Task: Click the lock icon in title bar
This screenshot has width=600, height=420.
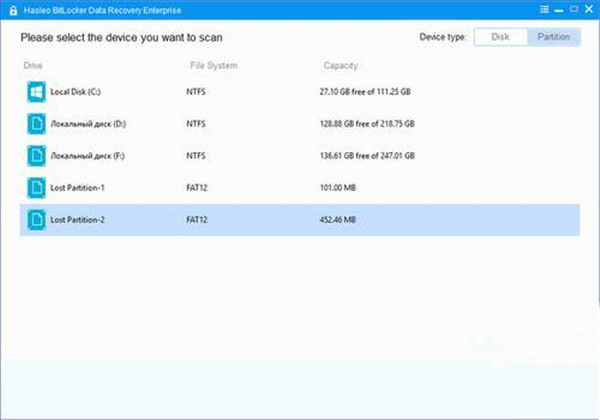Action: pyautogui.click(x=13, y=10)
